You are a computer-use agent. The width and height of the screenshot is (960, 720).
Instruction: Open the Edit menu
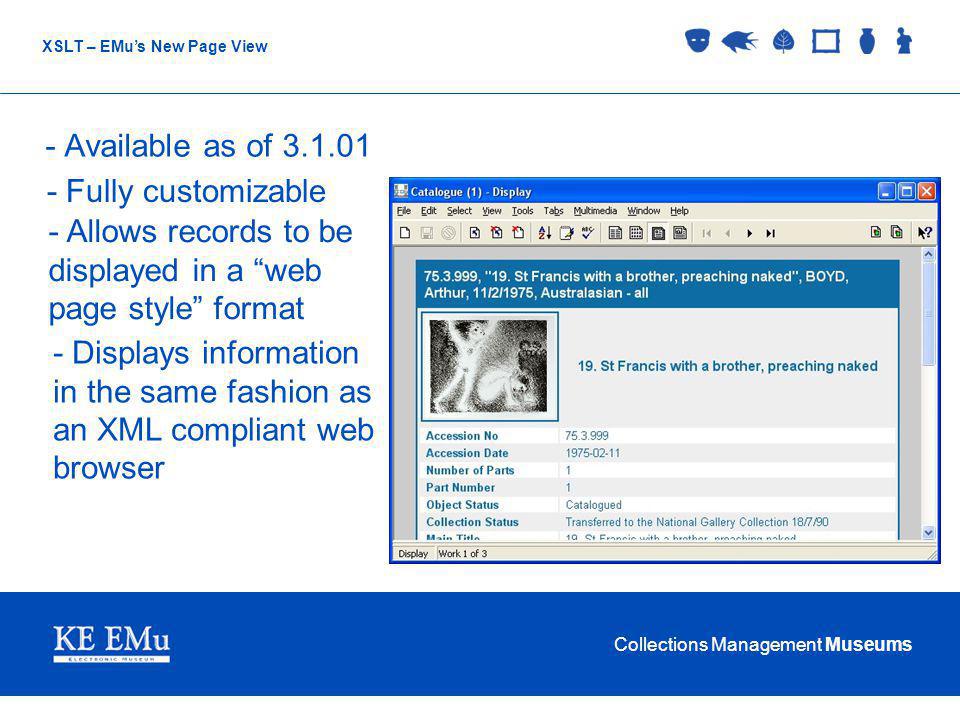(429, 211)
